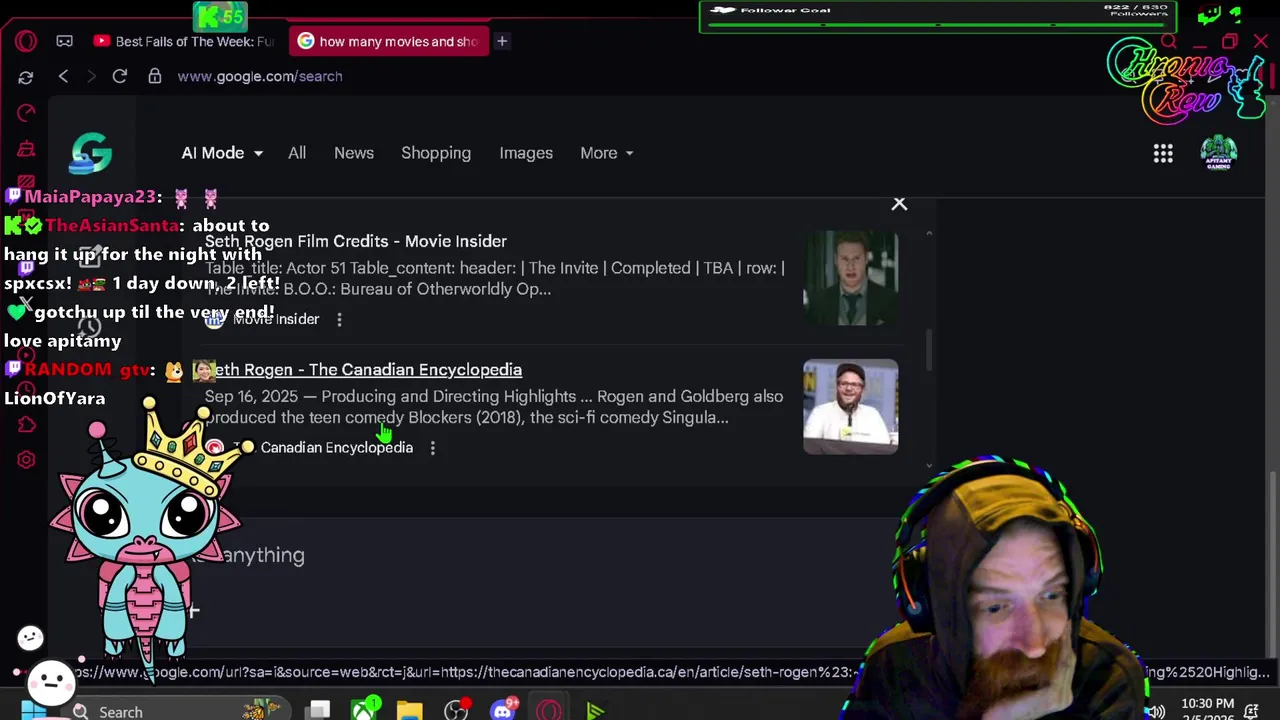Open options for the Movie Insider source
This screenshot has width=1280, height=720.
pos(339,319)
